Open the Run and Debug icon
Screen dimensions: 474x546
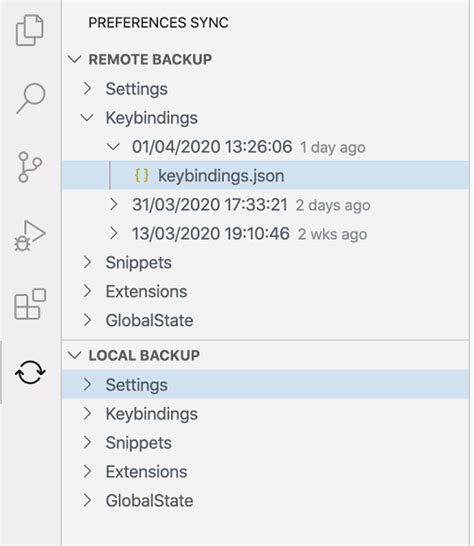[30, 236]
